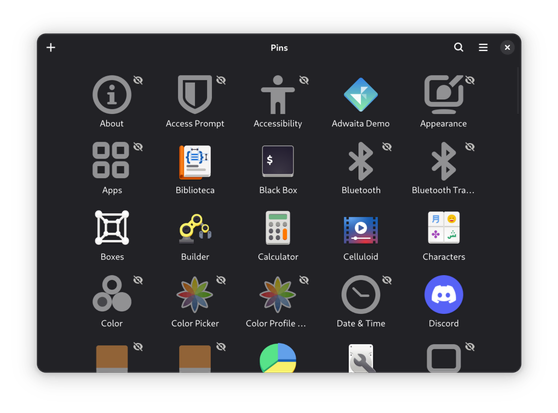Screen dimensions: 558x413
Task: Click the 'Discord' label text
Action: [443, 323]
